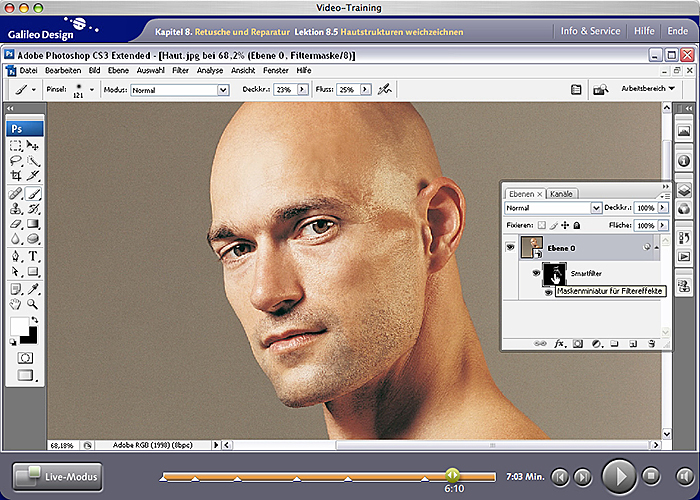
Task: Toggle lock transparent pixels next to Fixieren
Action: point(542,226)
